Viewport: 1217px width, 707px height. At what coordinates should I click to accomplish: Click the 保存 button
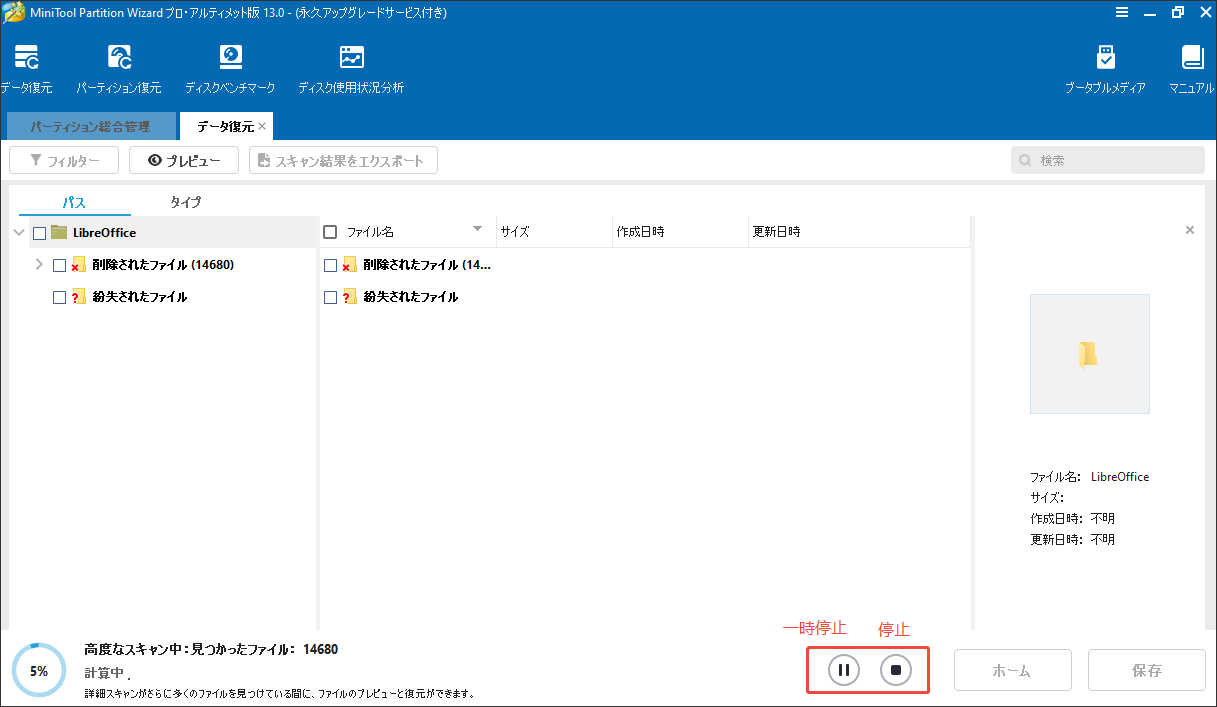point(1147,670)
